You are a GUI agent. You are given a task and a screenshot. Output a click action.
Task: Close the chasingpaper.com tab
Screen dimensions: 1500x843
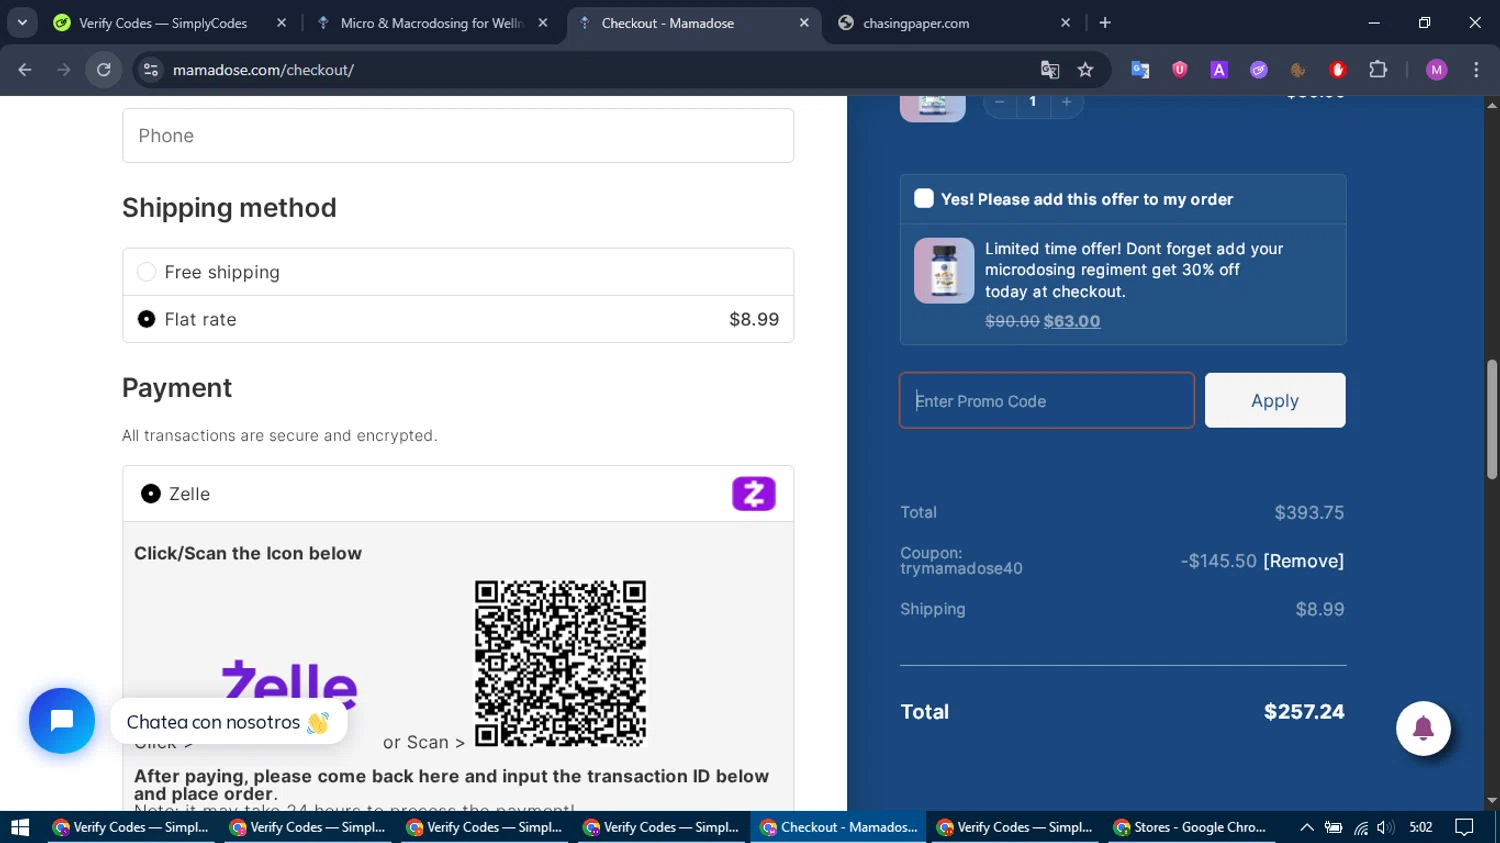[1065, 23]
